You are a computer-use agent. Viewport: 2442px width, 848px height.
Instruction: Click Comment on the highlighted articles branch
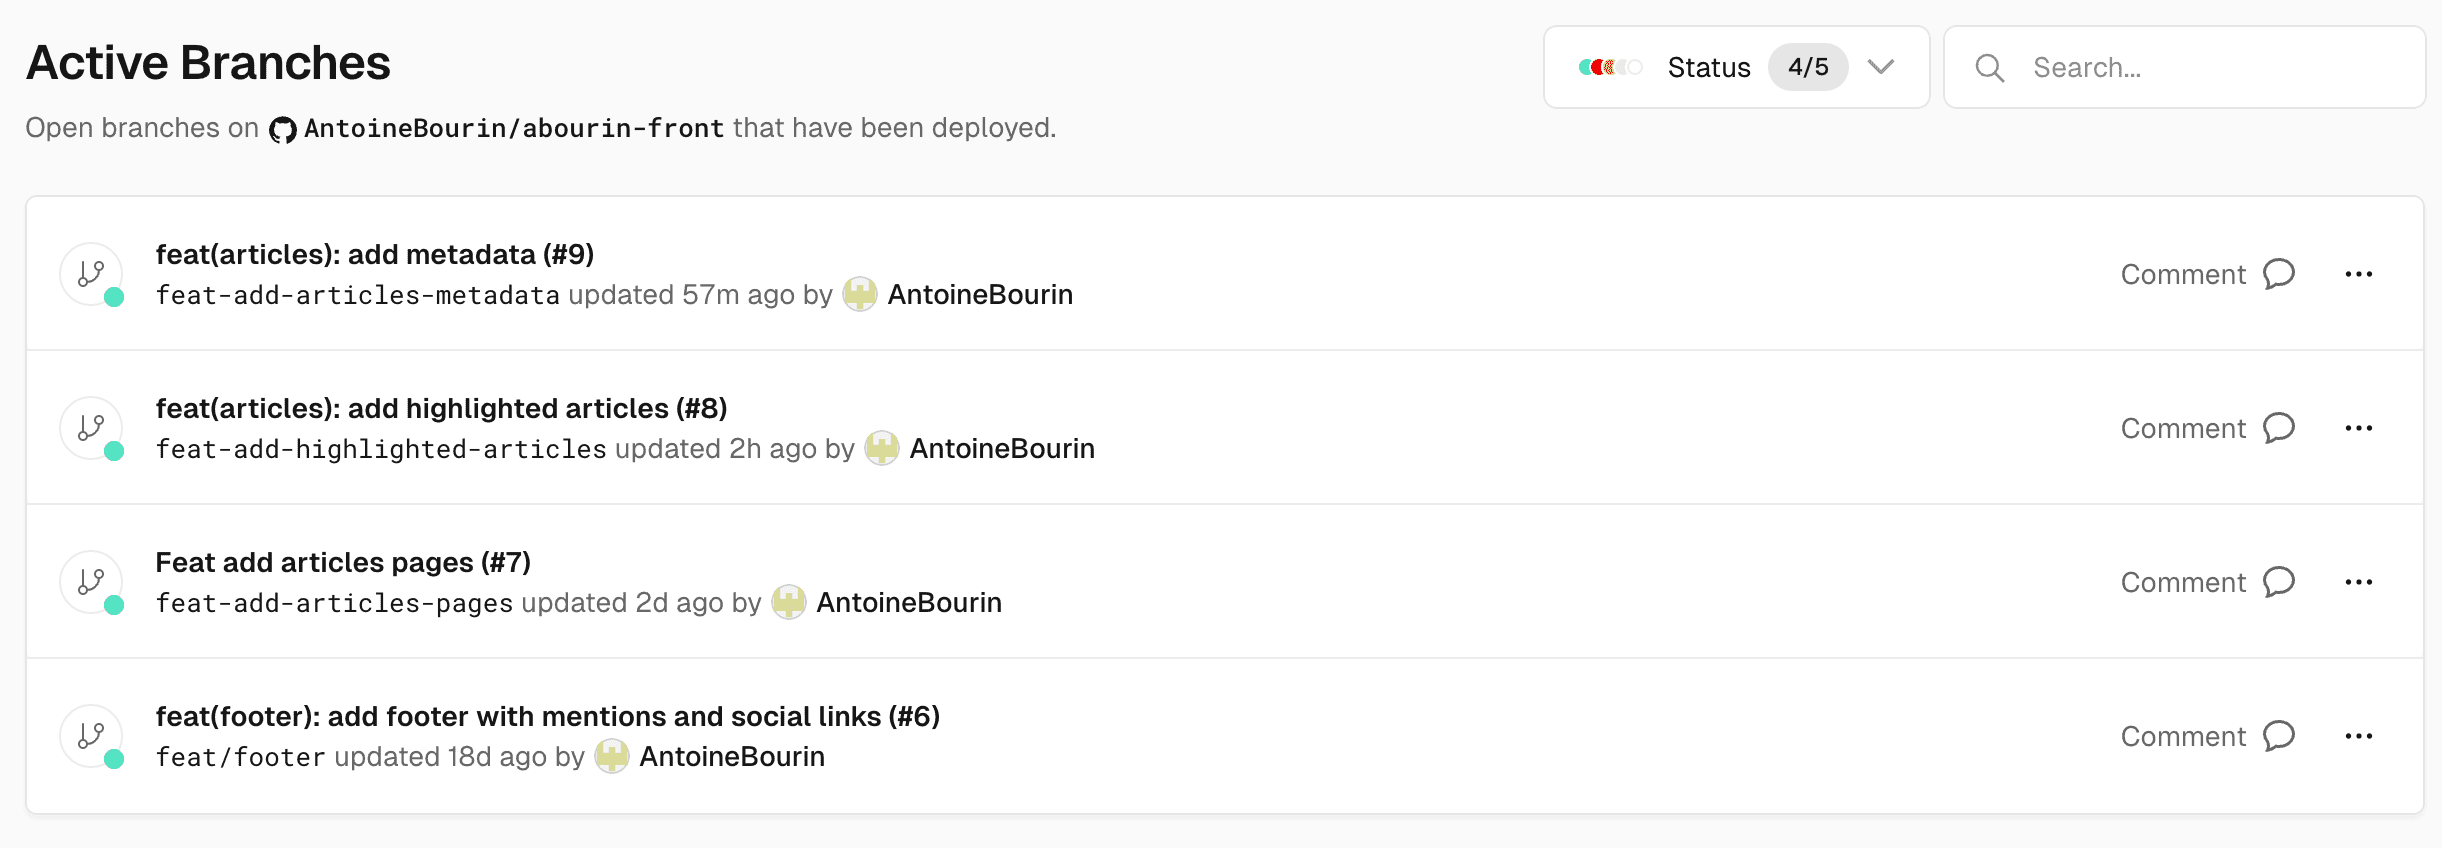(x=2182, y=427)
